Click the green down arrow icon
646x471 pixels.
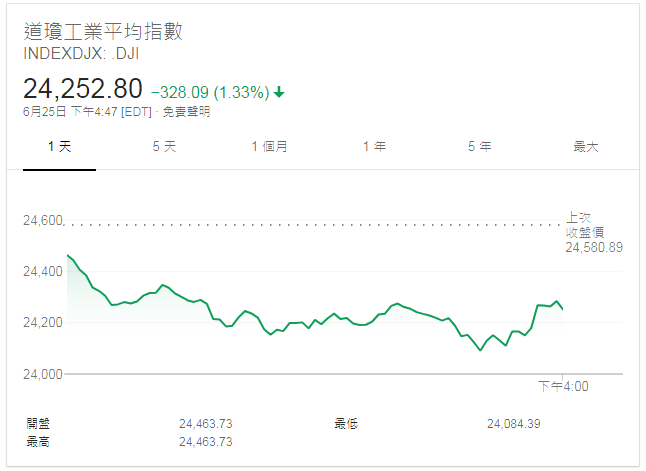coord(279,92)
